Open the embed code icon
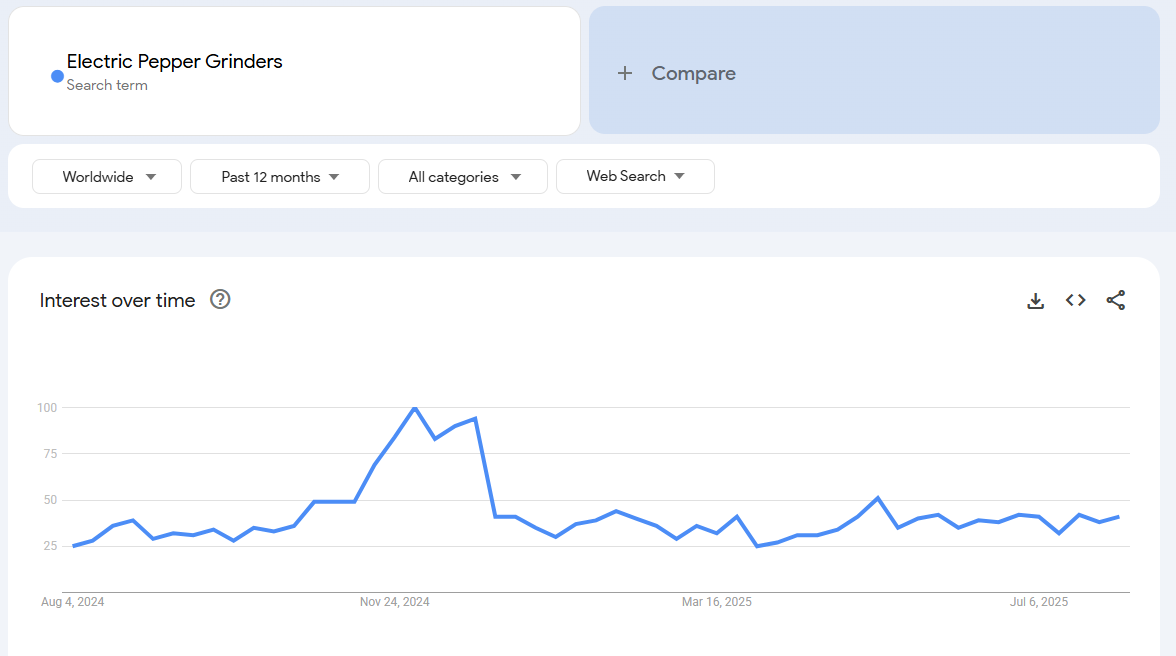 tap(1076, 300)
